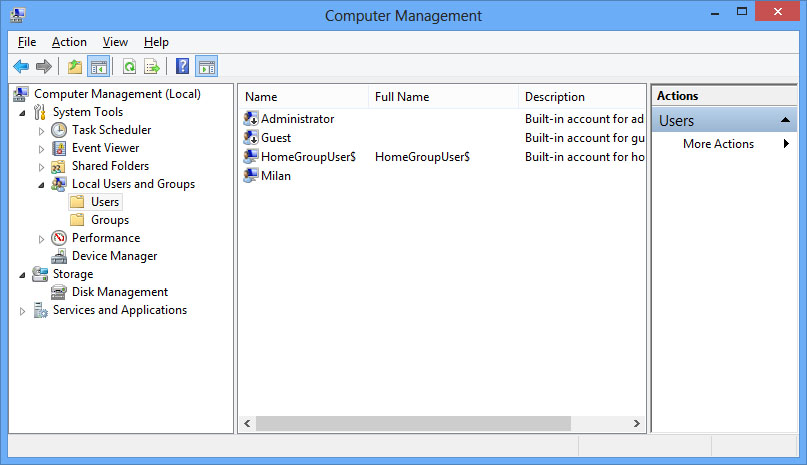The height and width of the screenshot is (465, 807).
Task: Open the Action menu
Action: tap(69, 42)
